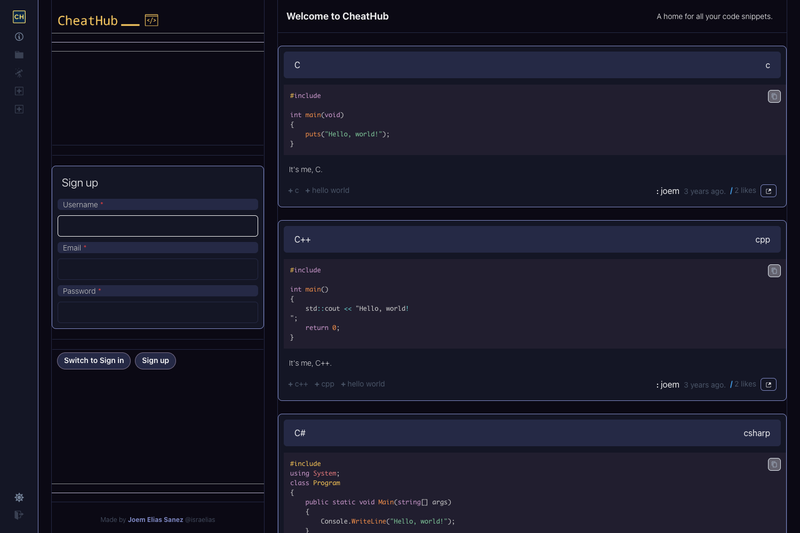Click the sign-in door icon below gear
This screenshot has width=800, height=533.
[19, 515]
